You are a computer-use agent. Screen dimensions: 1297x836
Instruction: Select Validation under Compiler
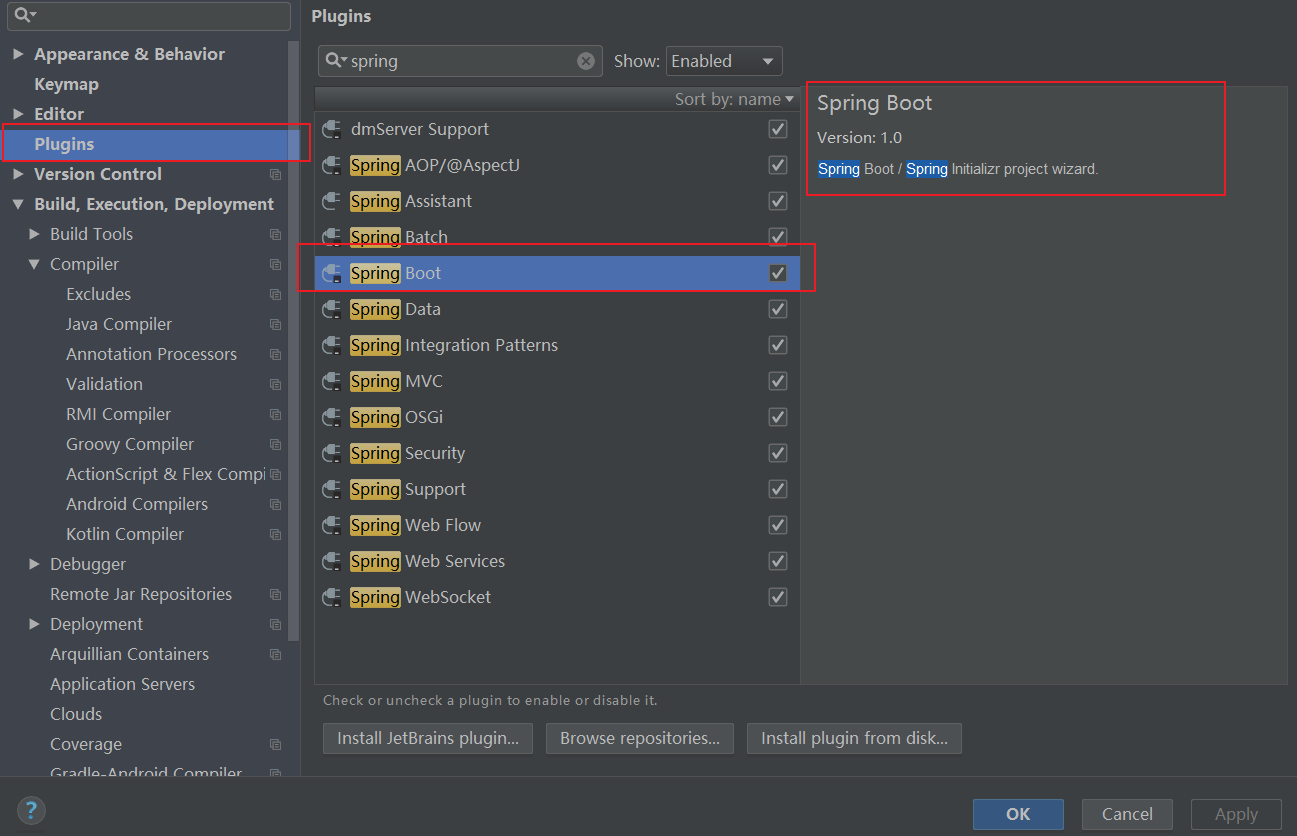(x=104, y=384)
